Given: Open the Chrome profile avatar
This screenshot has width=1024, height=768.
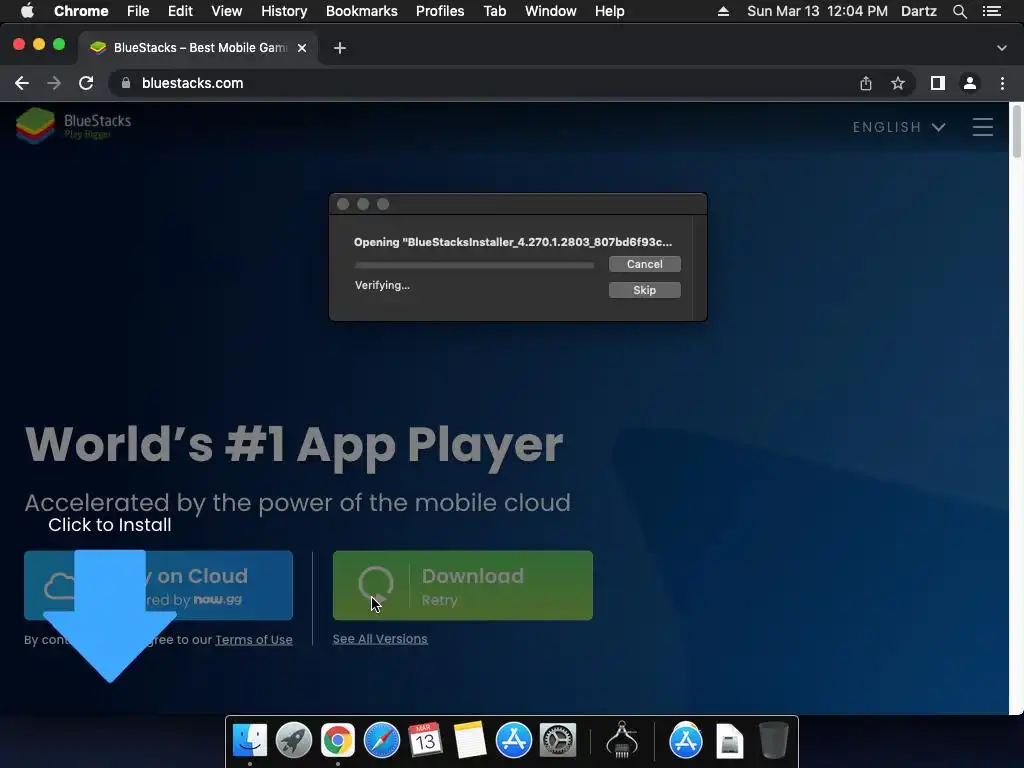Looking at the screenshot, I should point(970,83).
